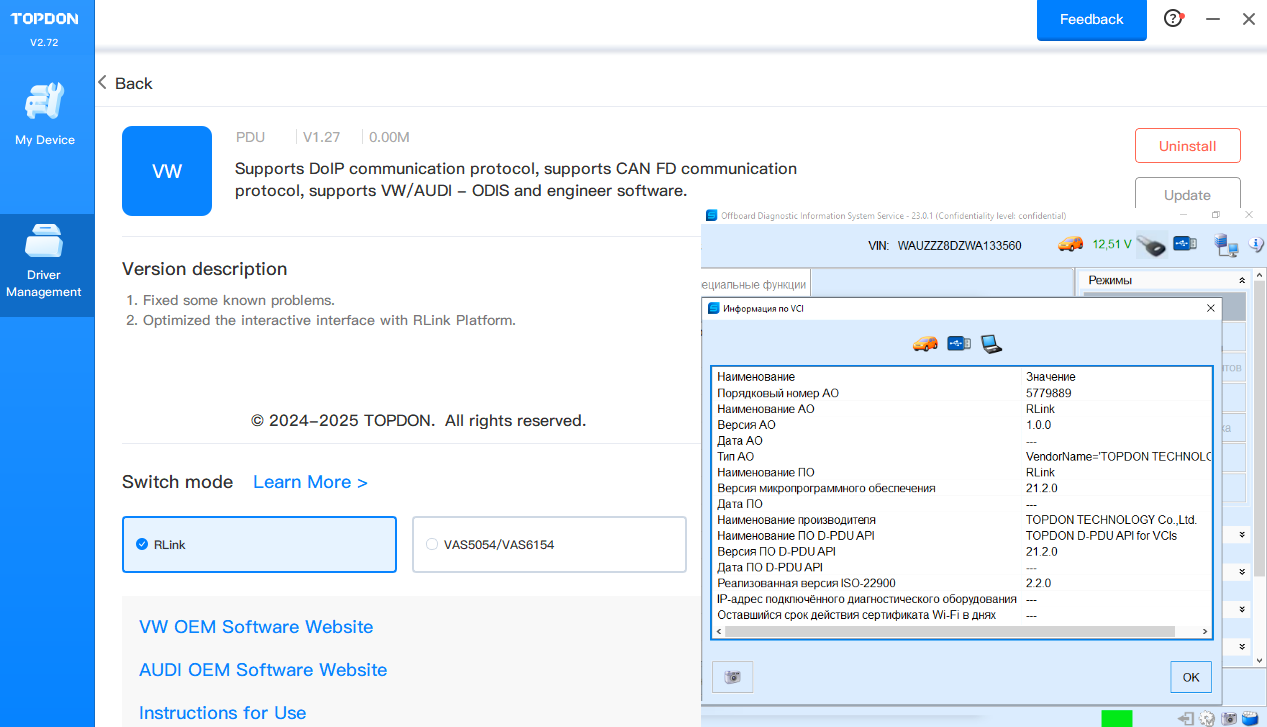Click the green status indicator in ODIS status bar

point(1116,718)
